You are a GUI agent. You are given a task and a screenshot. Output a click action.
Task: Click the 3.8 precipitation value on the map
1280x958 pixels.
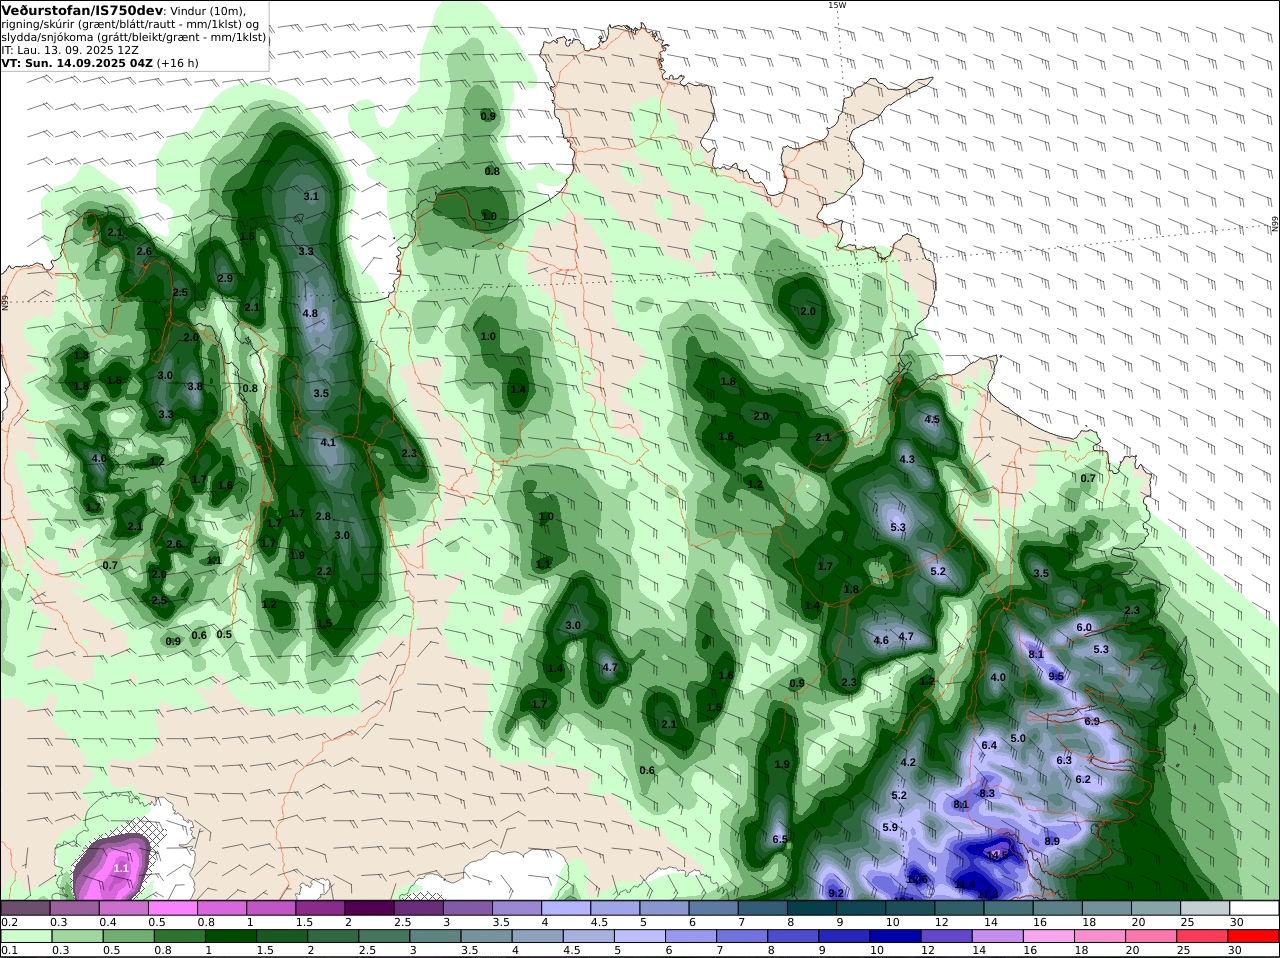tap(195, 386)
